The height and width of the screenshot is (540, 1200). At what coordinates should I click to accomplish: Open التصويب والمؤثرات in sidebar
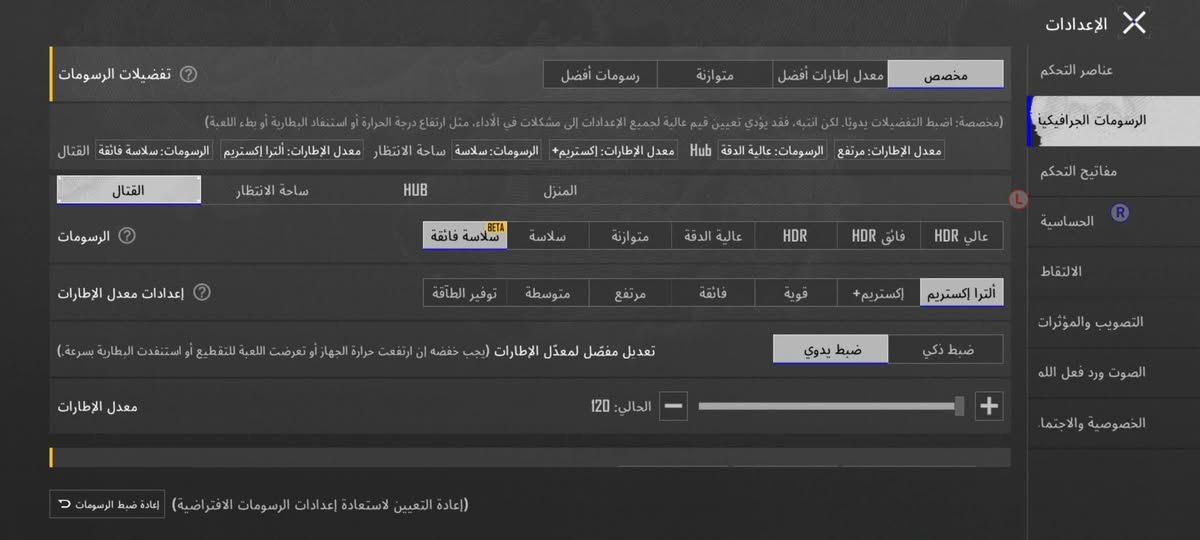coord(1113,322)
